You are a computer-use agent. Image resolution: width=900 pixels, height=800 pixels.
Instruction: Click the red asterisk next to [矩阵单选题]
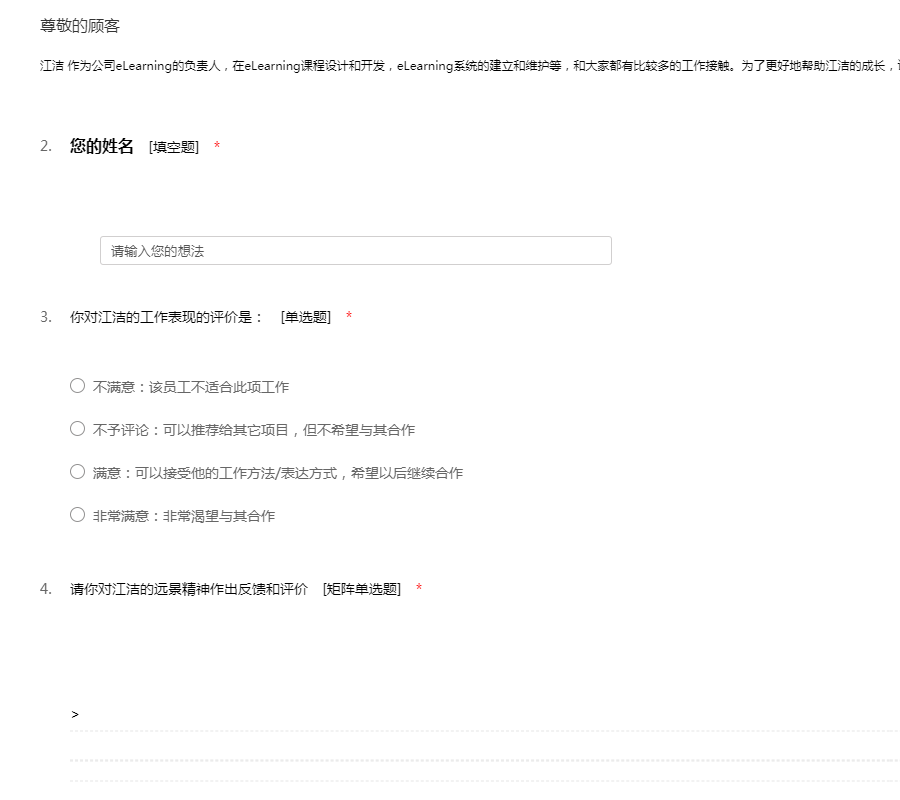[x=419, y=589]
